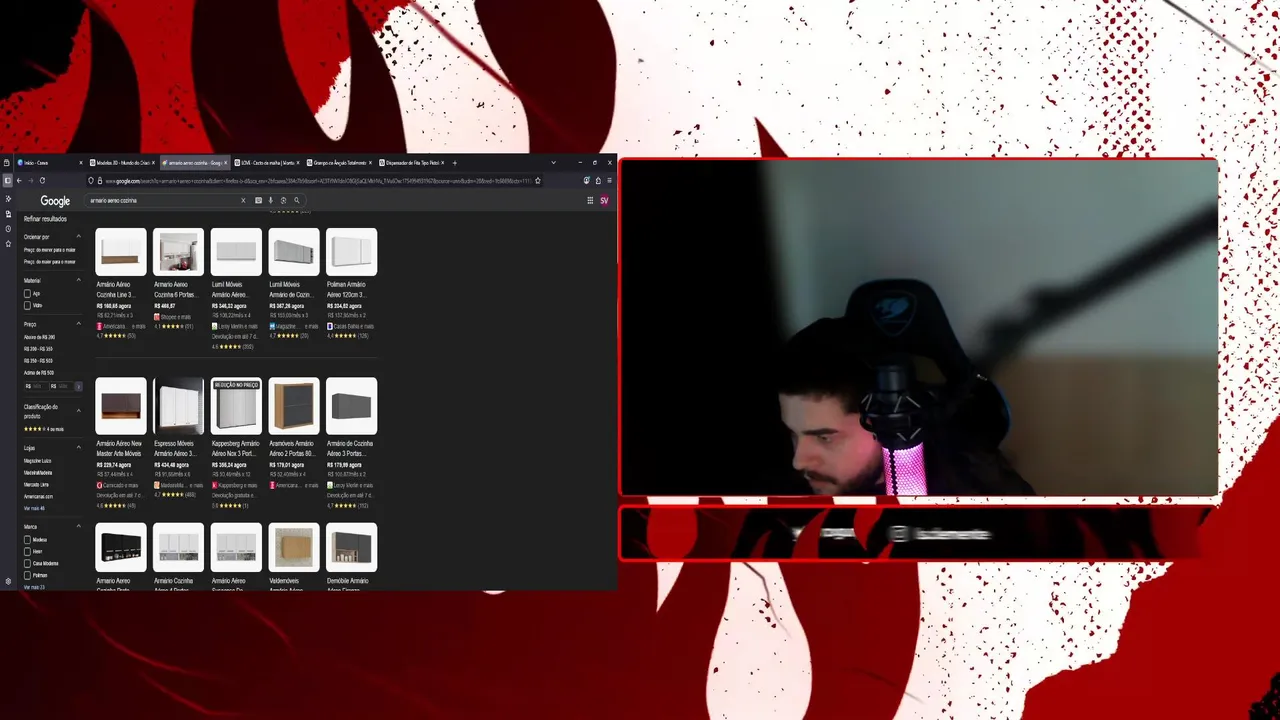This screenshot has width=1280, height=720.
Task: Open the sidebar history clock icon
Action: 8,229
